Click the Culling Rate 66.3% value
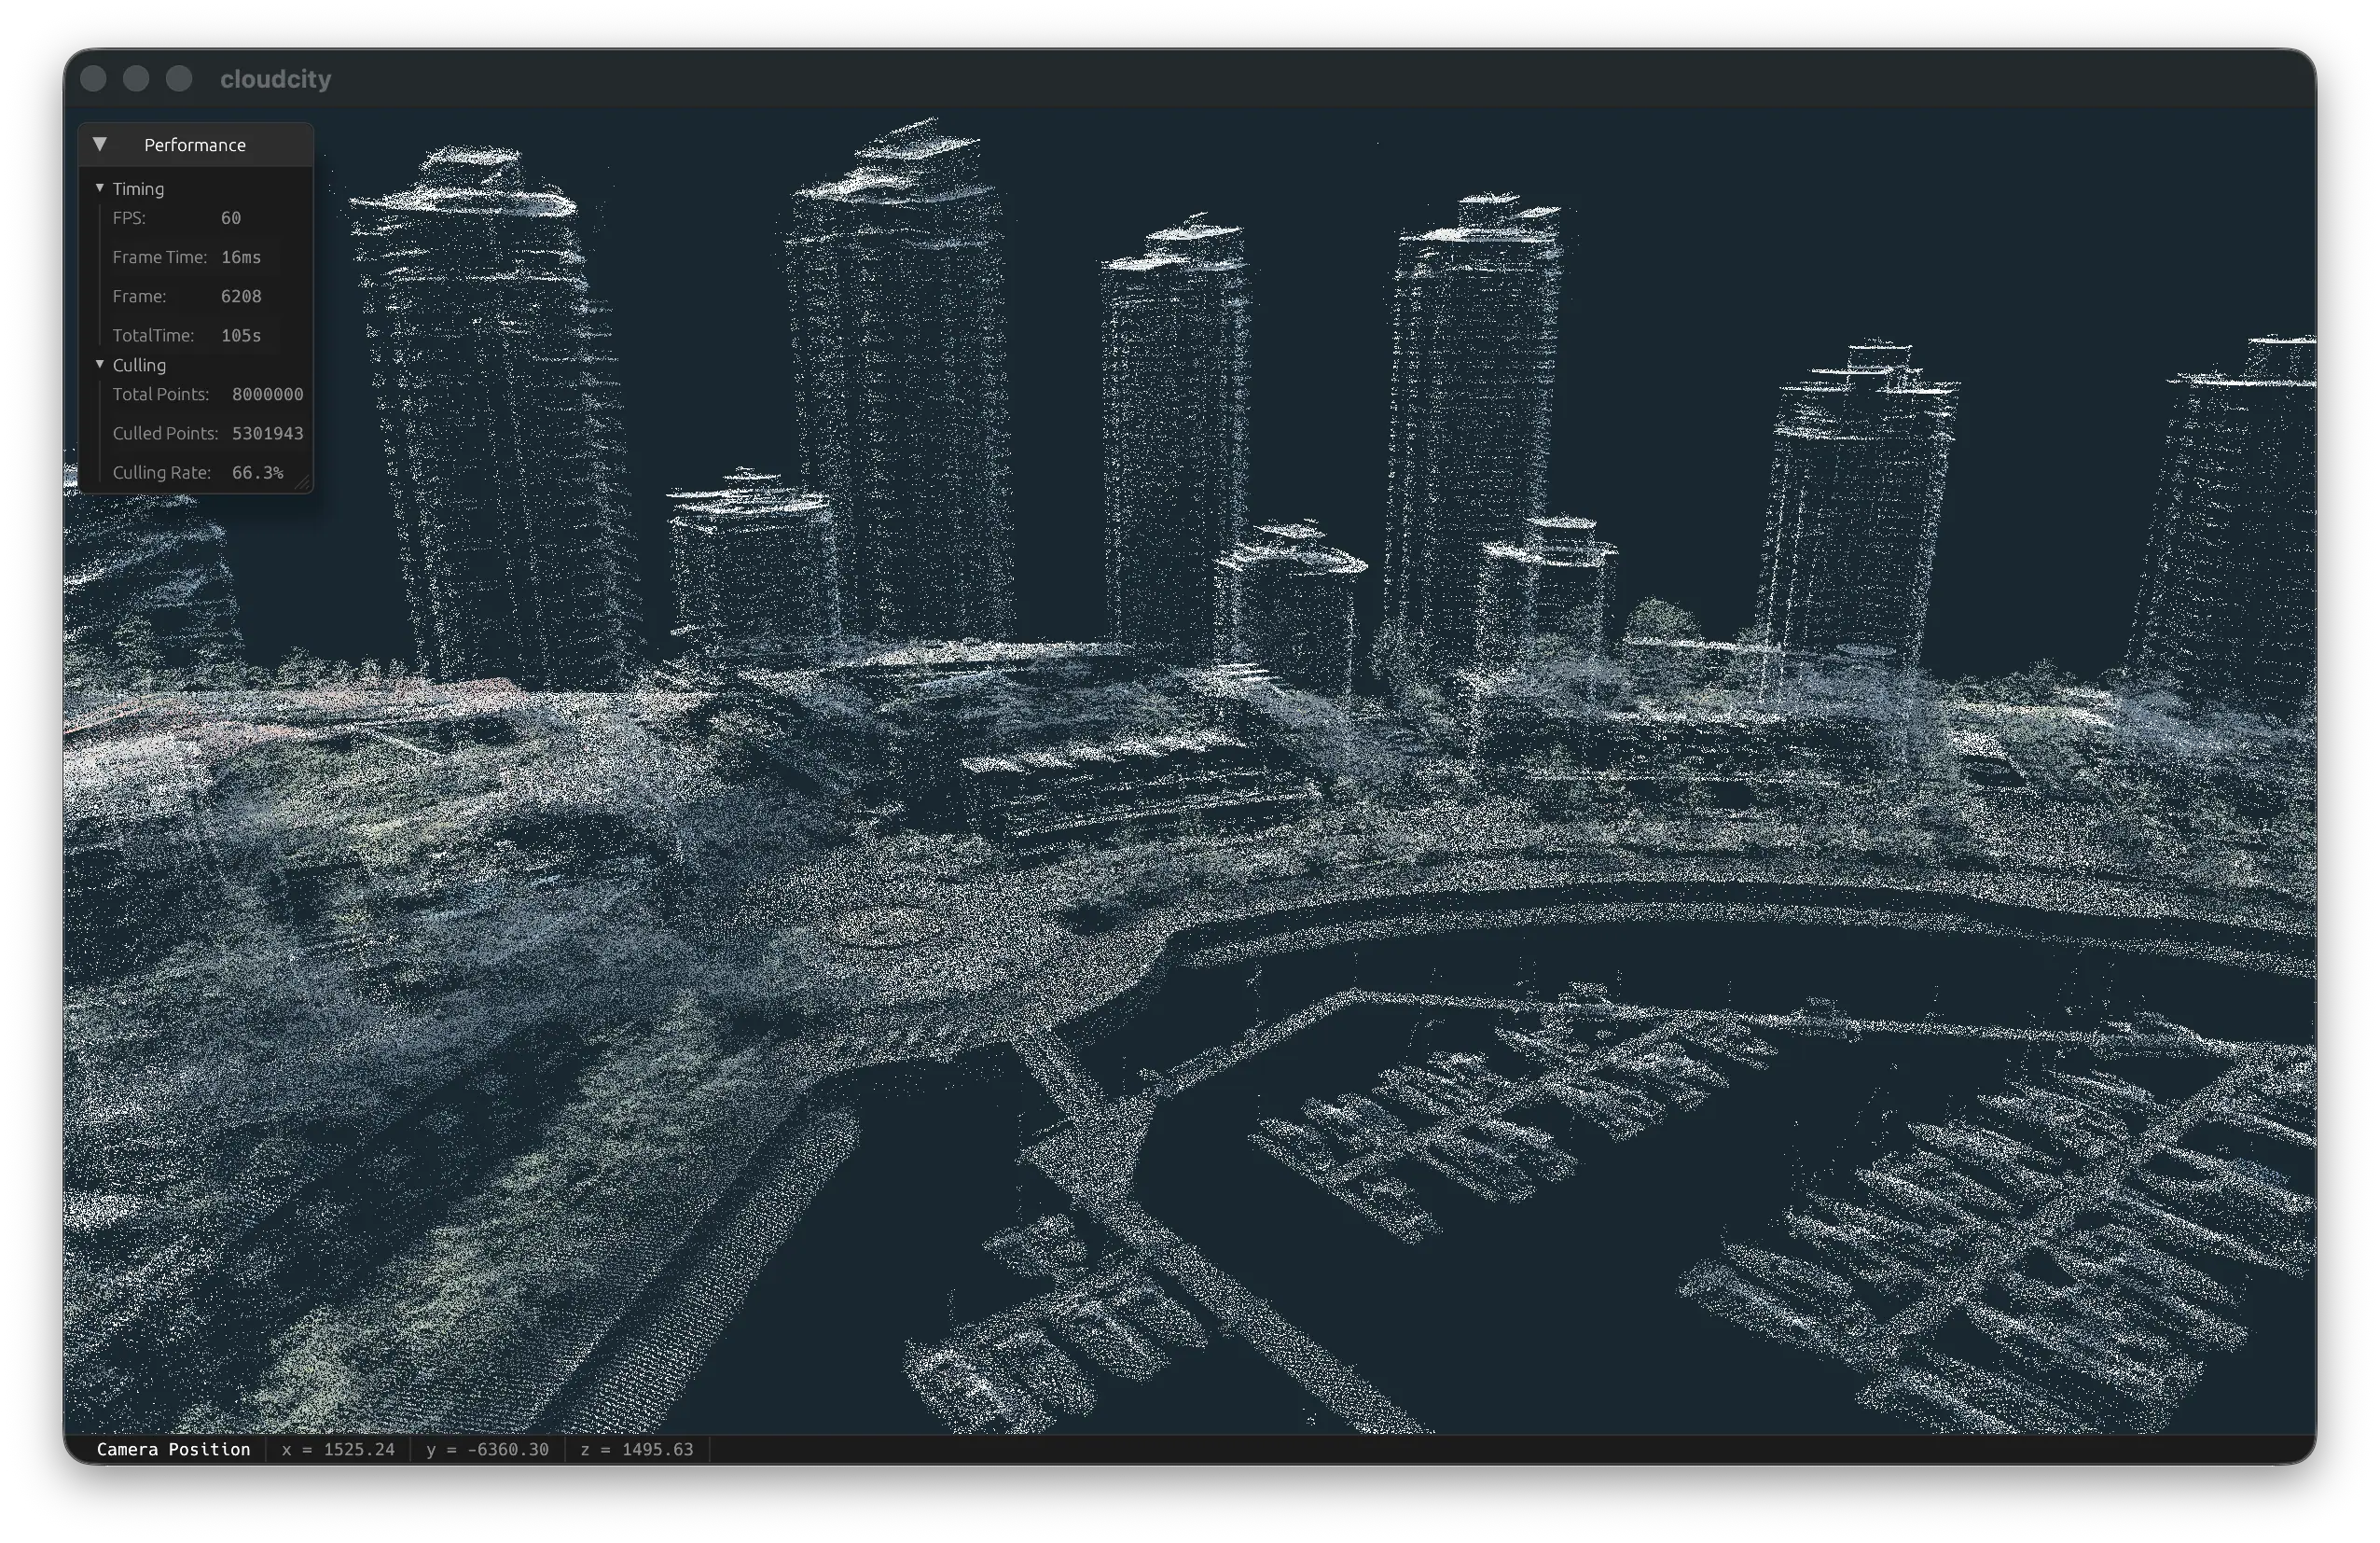 coord(257,472)
